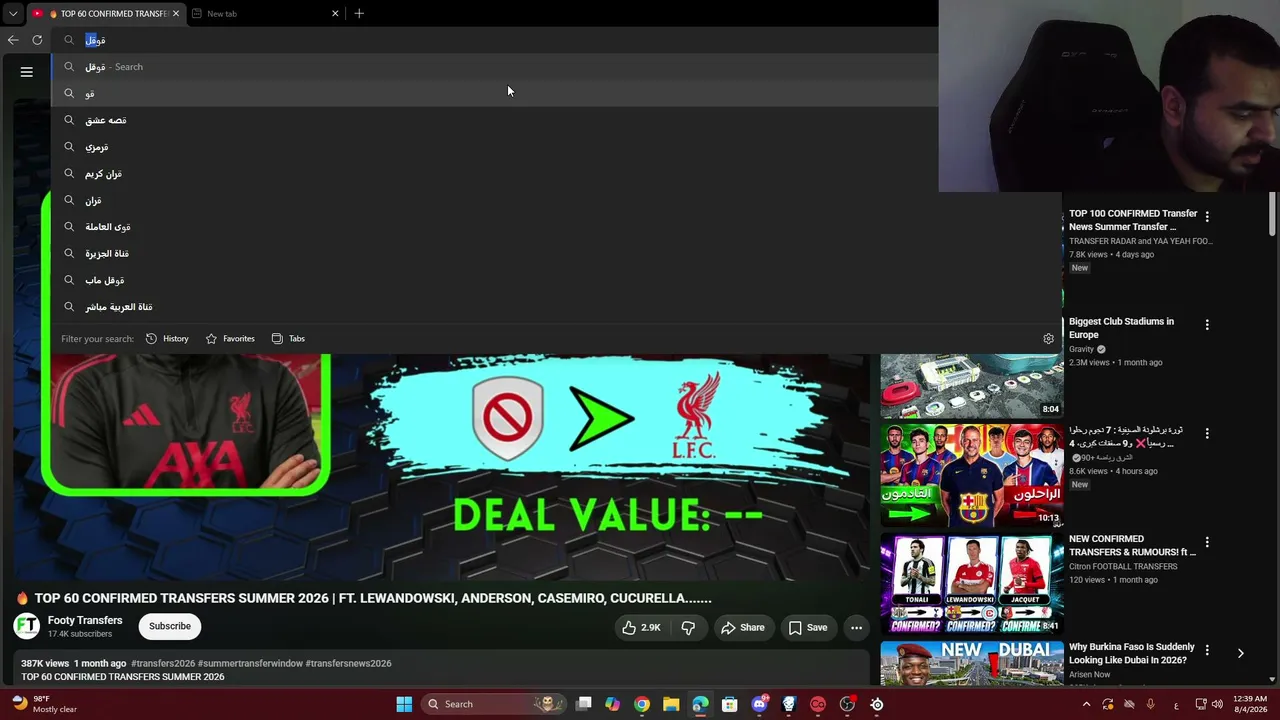Viewport: 1280px width, 720px height.
Task: Close the TOP 60 CONFIRMED TRANSFERS tab
Action: coord(176,14)
